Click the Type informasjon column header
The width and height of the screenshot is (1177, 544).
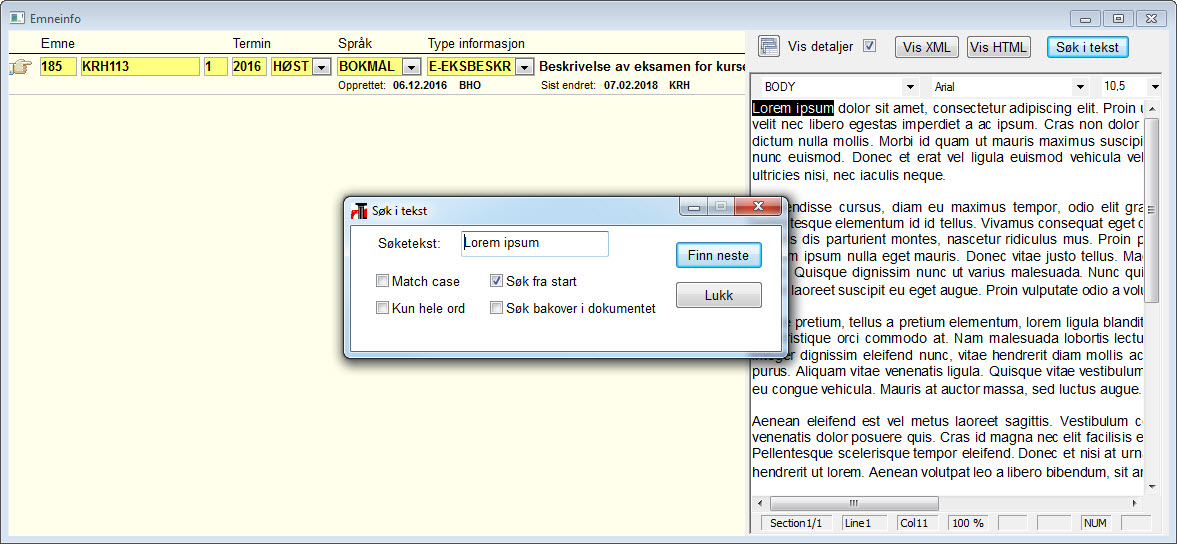[476, 44]
